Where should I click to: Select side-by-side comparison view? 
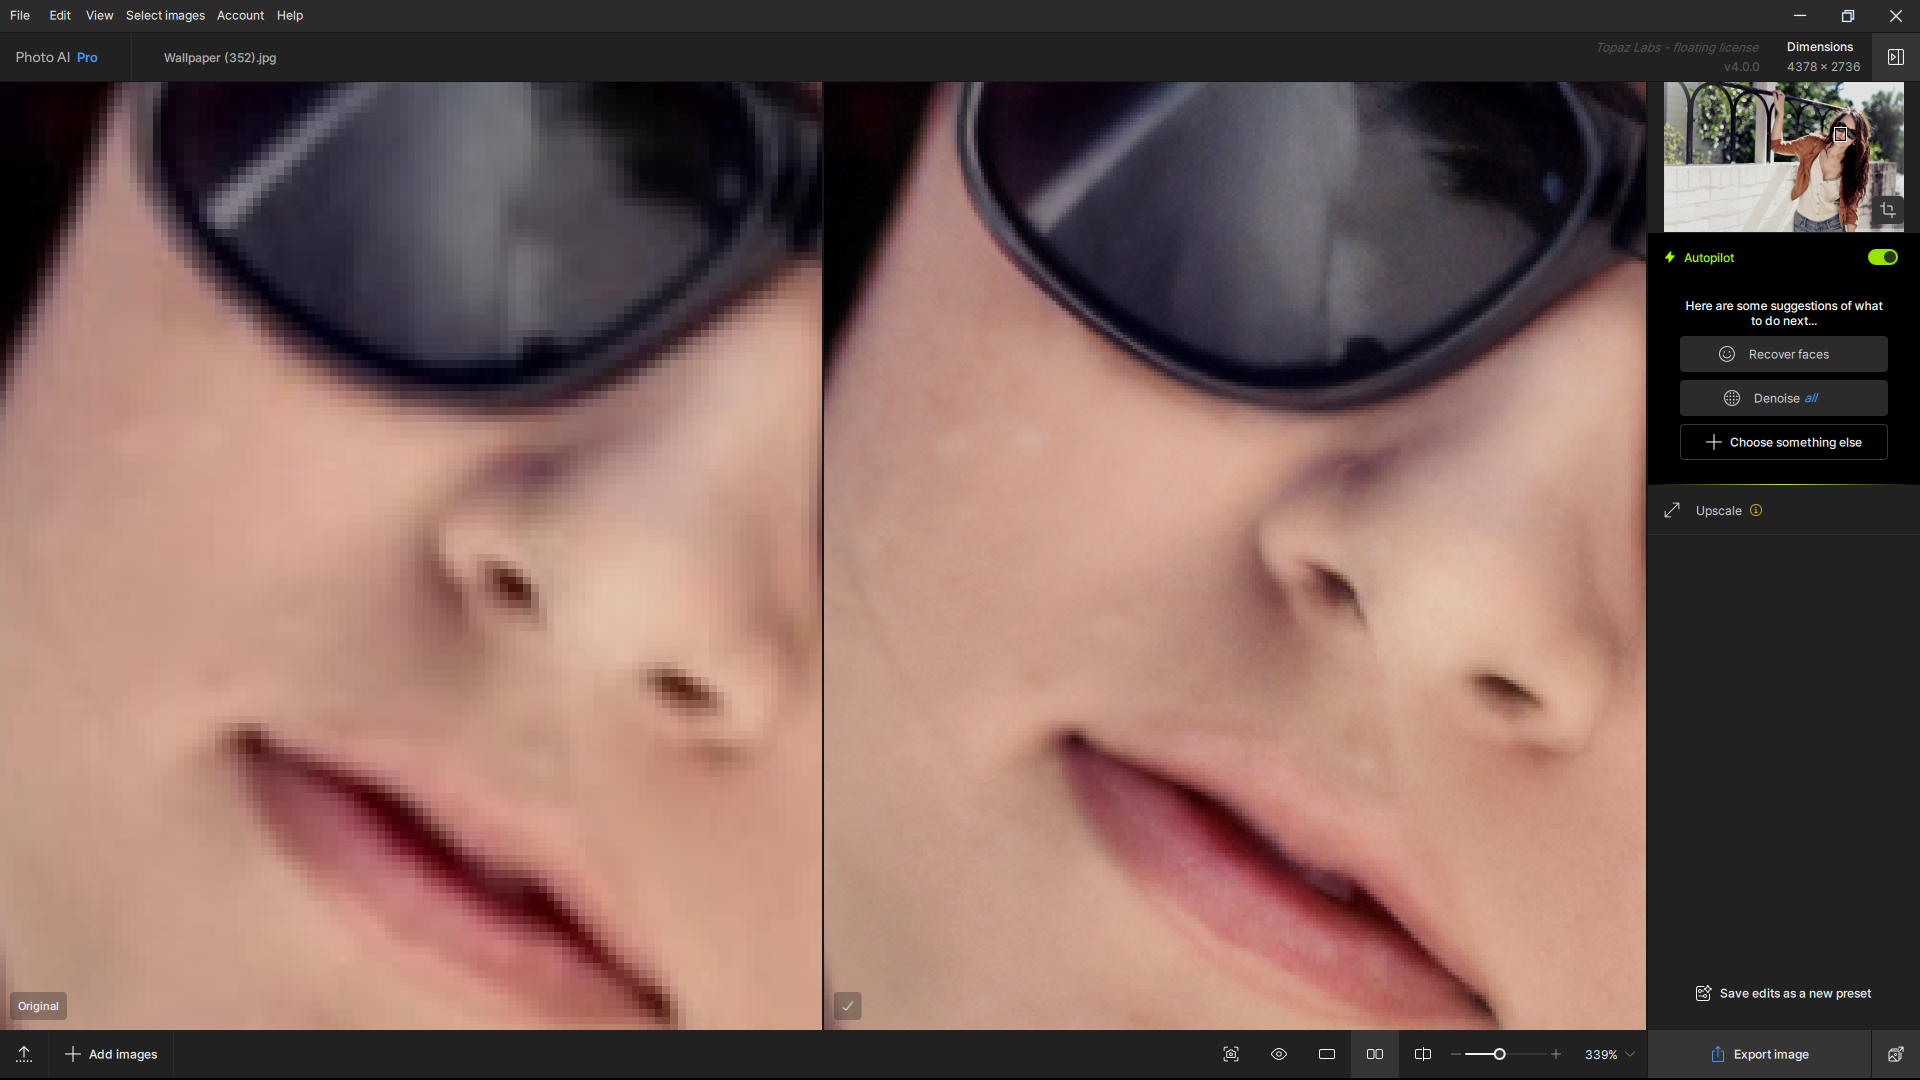pyautogui.click(x=1375, y=1054)
